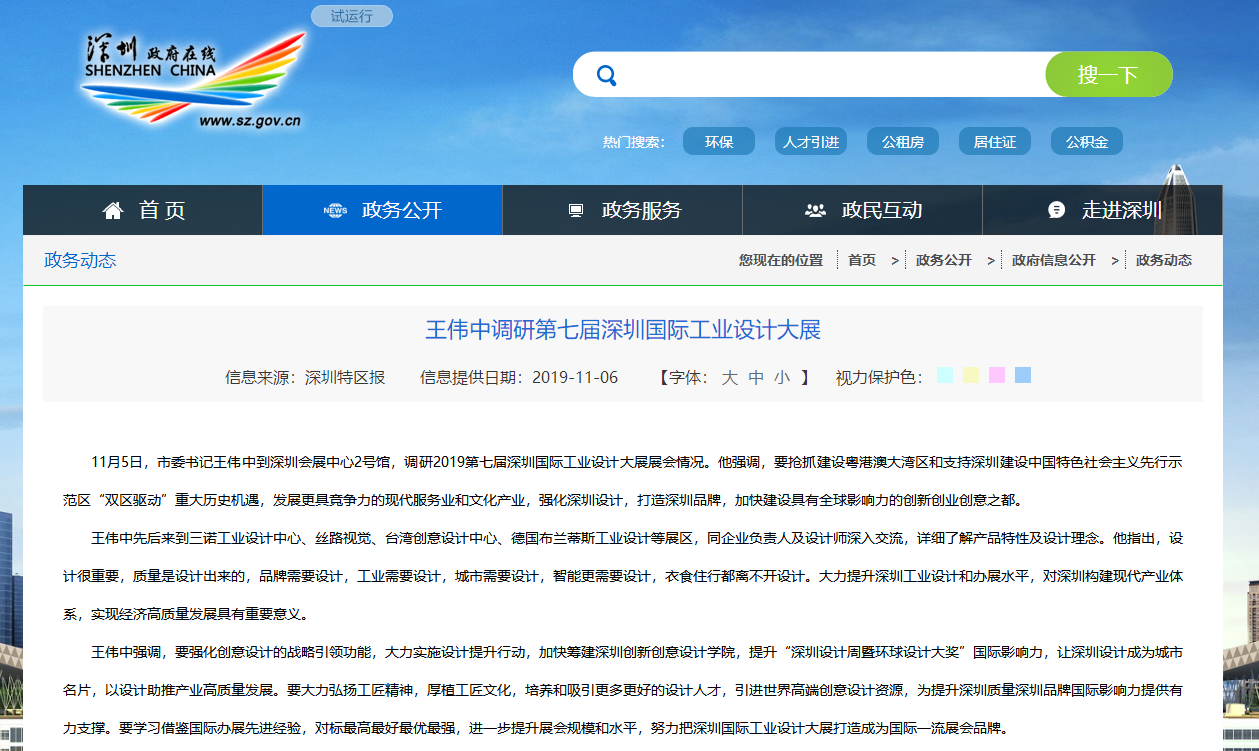Click the search text input field
Image resolution: width=1259 pixels, height=751 pixels.
tap(830, 75)
